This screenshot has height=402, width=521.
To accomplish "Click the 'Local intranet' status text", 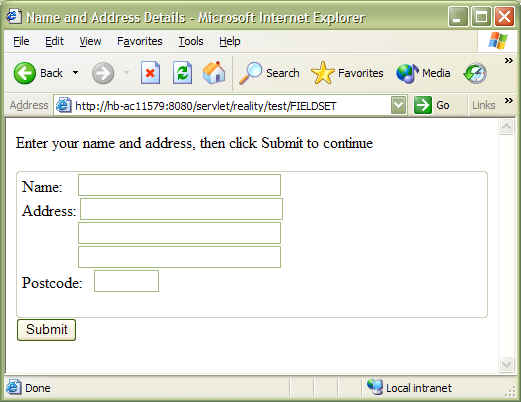I will point(419,388).
